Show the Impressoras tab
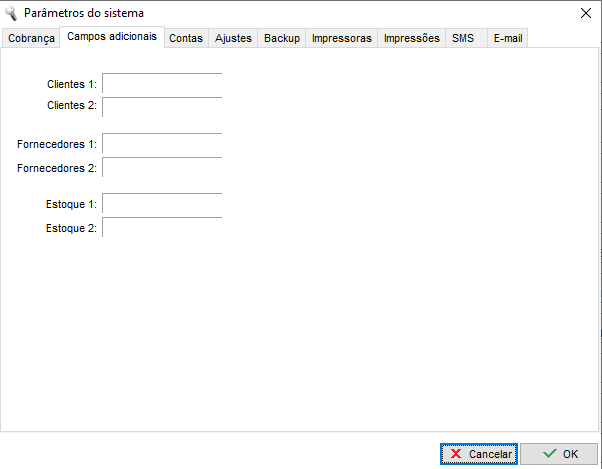 click(x=342, y=38)
